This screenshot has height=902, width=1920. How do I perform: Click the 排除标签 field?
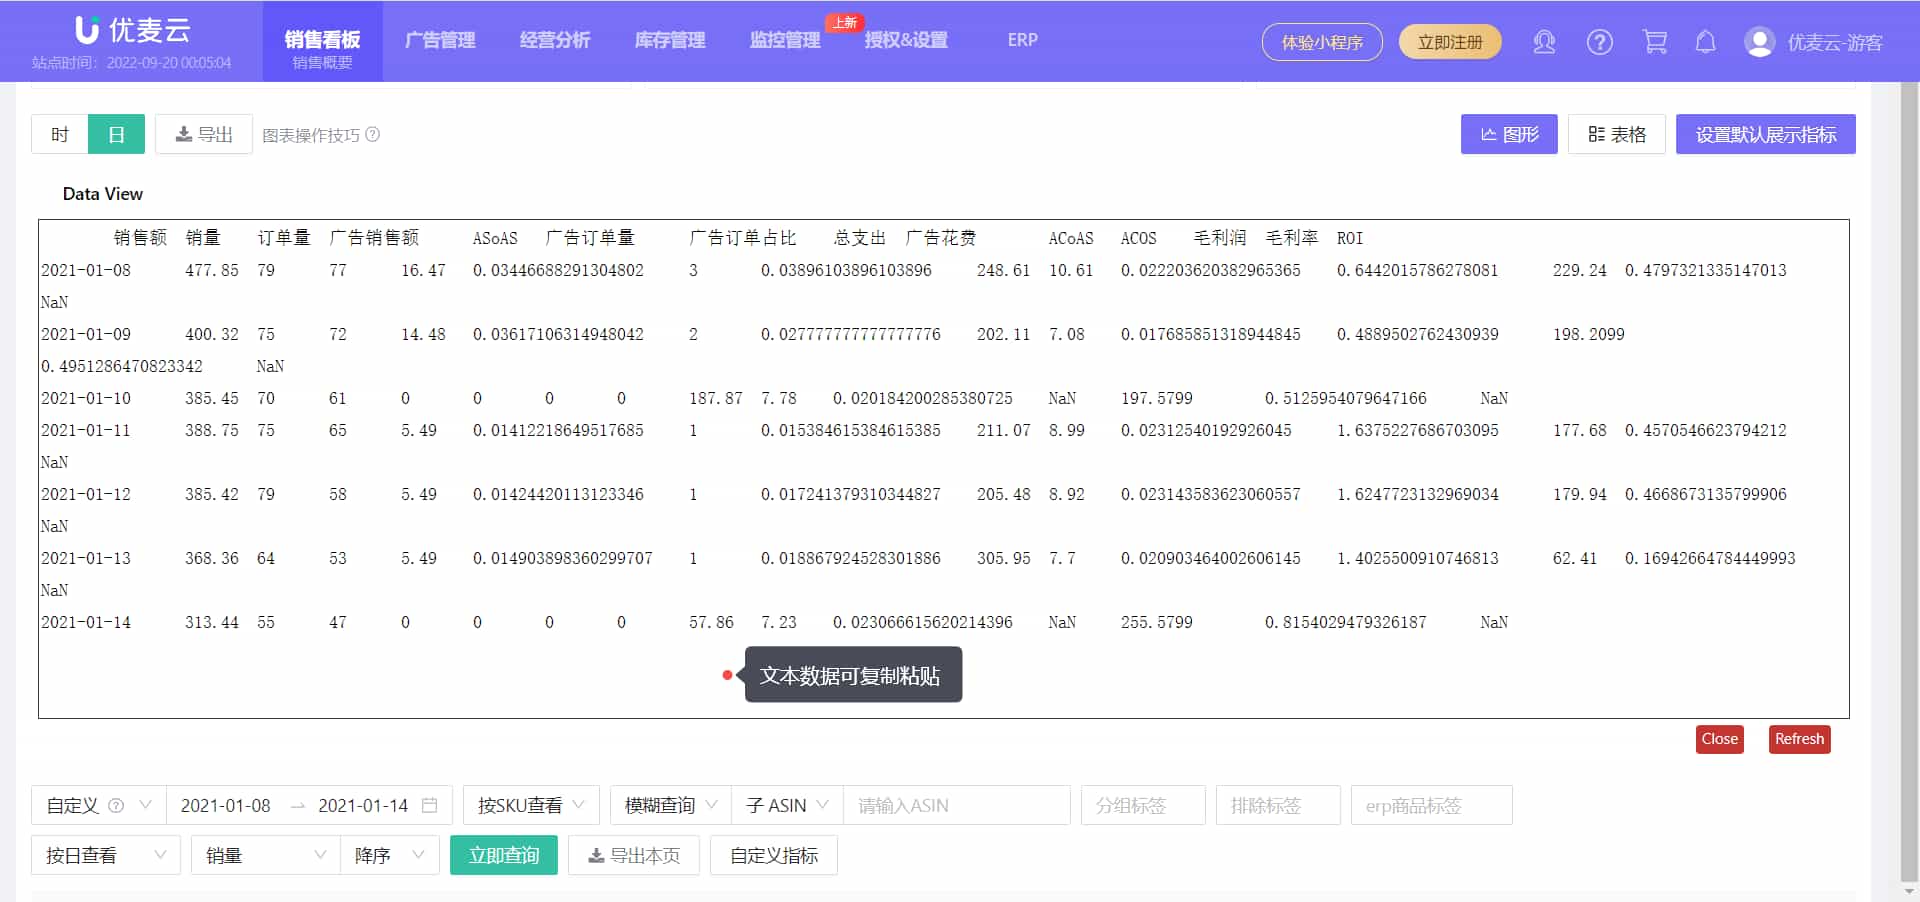click(x=1278, y=805)
